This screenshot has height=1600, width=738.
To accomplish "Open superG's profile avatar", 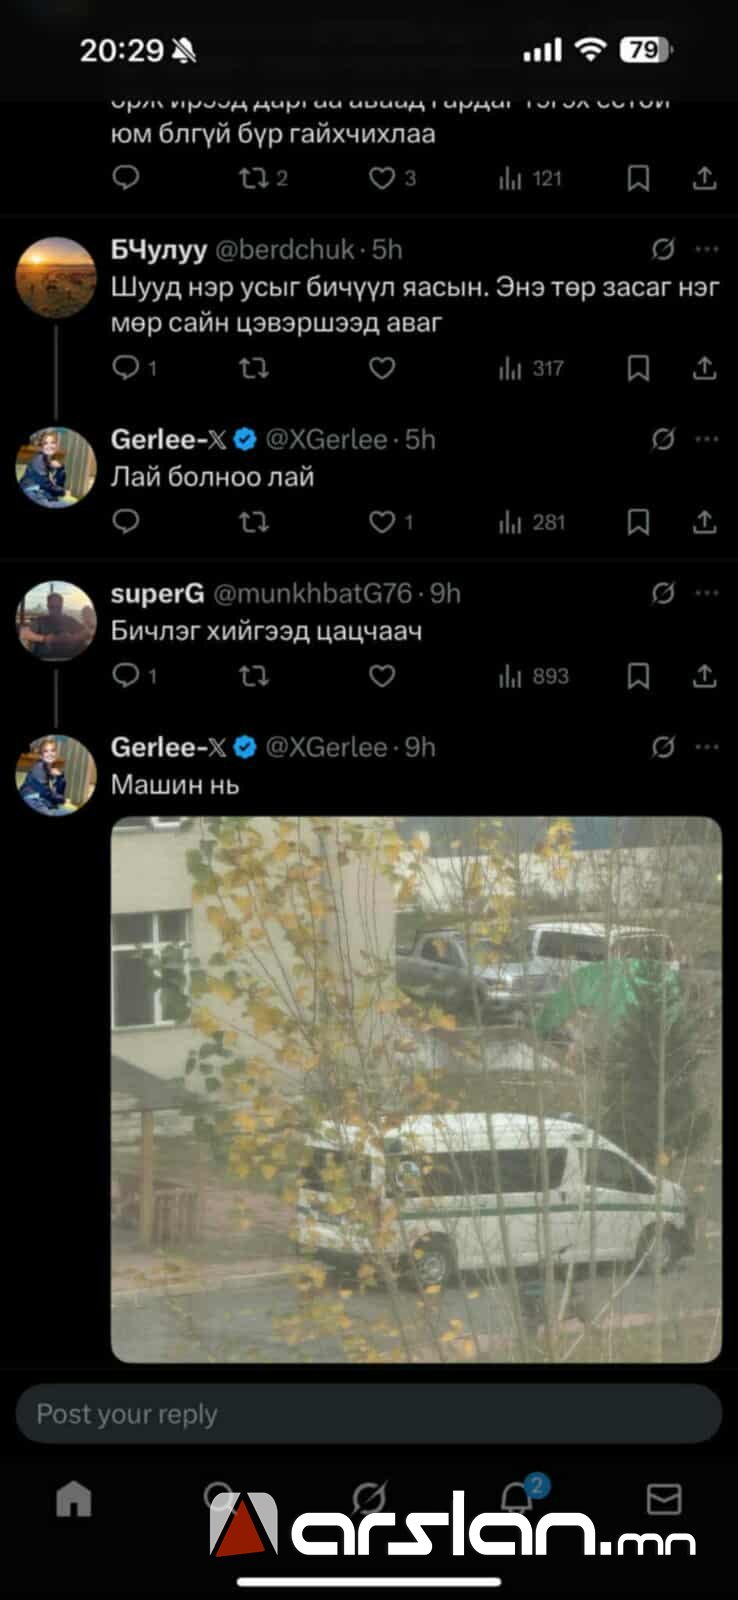I will click(56, 621).
